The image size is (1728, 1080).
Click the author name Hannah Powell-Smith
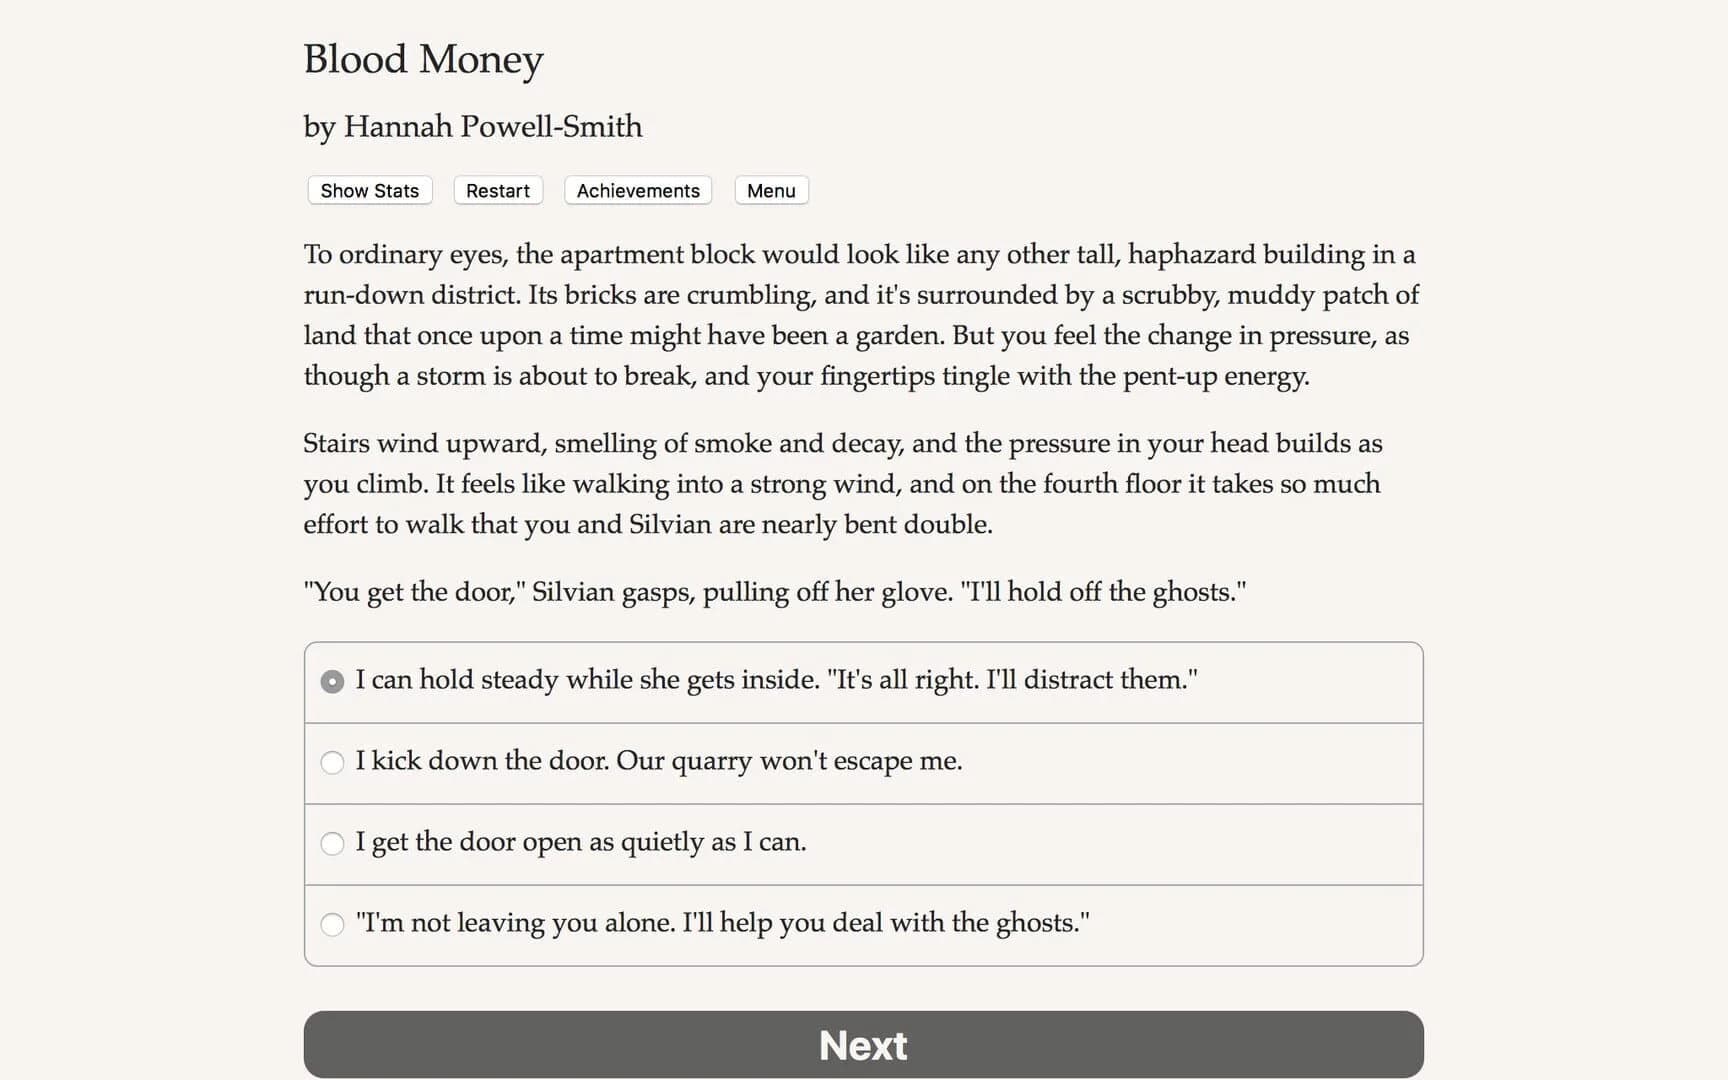[472, 127]
